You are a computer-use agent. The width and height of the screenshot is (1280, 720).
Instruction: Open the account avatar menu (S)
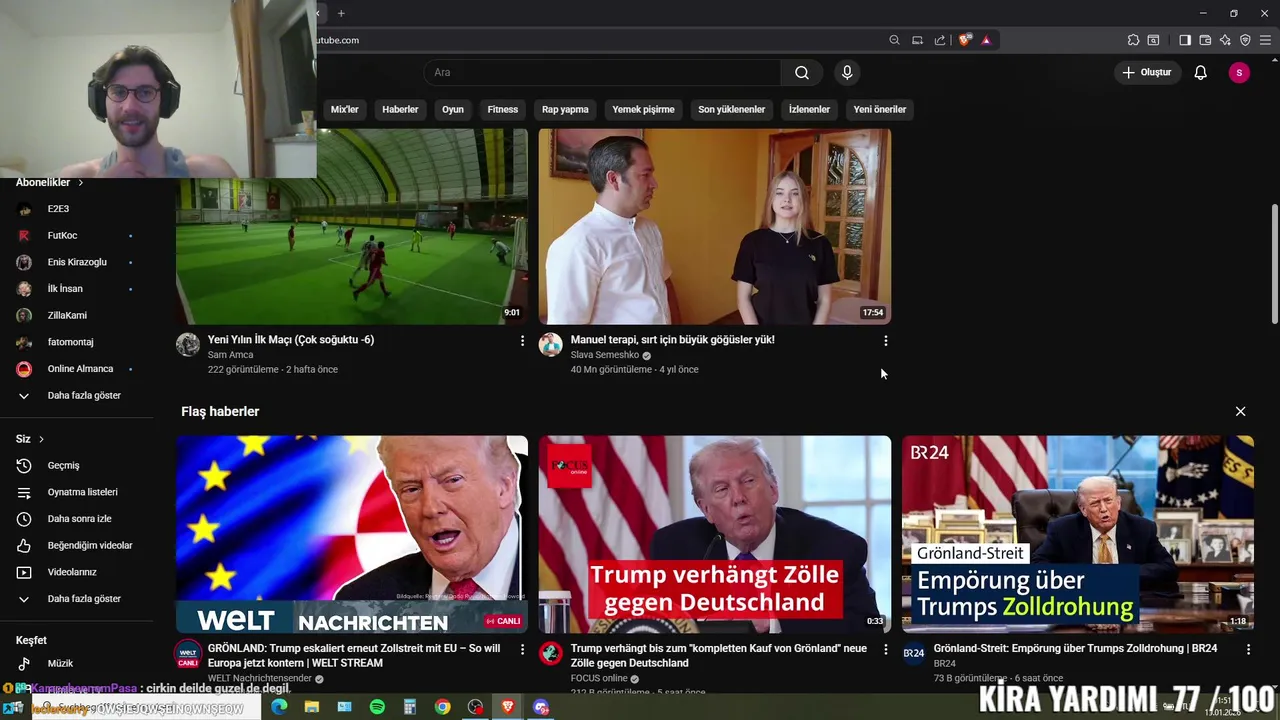pos(1239,72)
